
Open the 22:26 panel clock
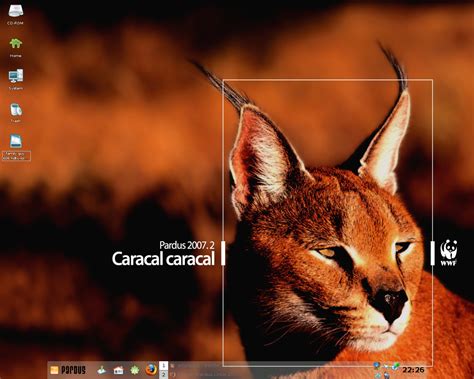click(413, 370)
